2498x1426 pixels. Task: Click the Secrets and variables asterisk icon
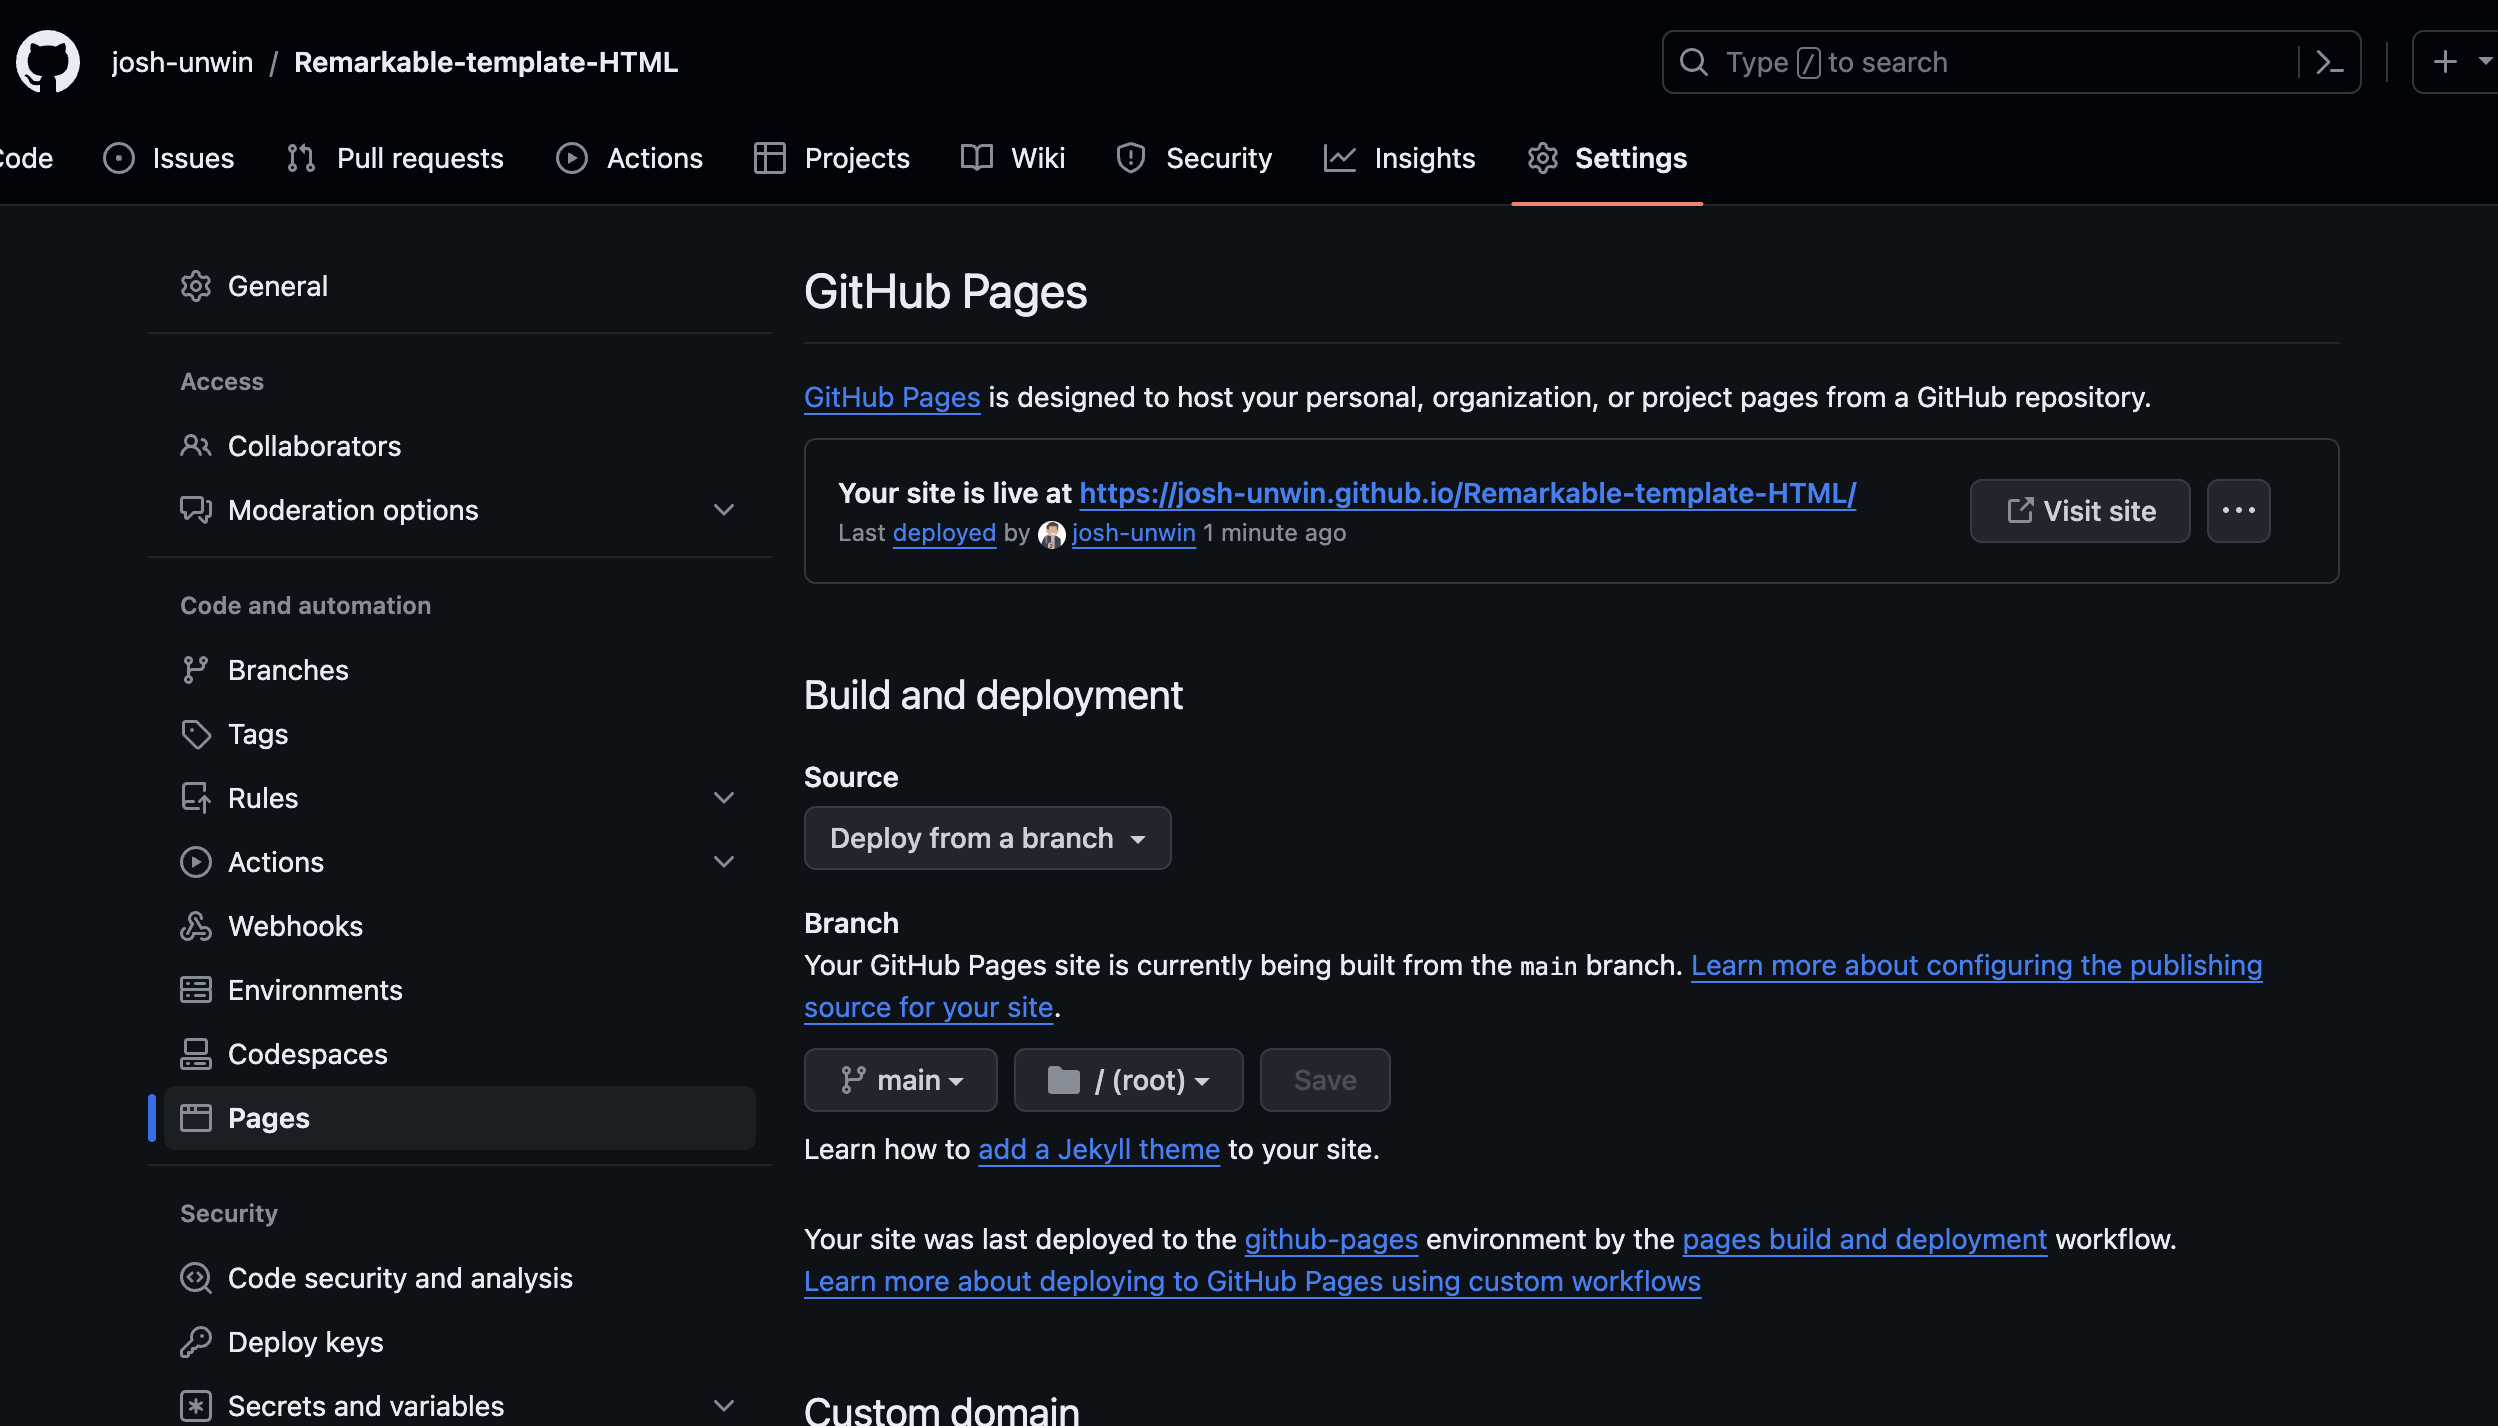click(196, 1406)
